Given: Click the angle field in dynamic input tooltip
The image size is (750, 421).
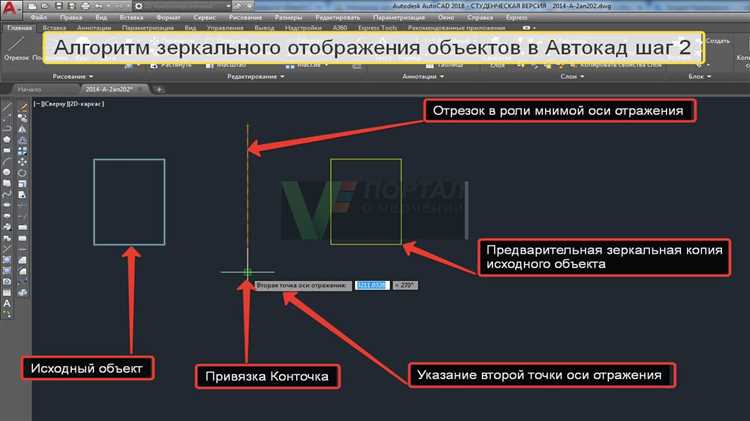Looking at the screenshot, I should [405, 285].
